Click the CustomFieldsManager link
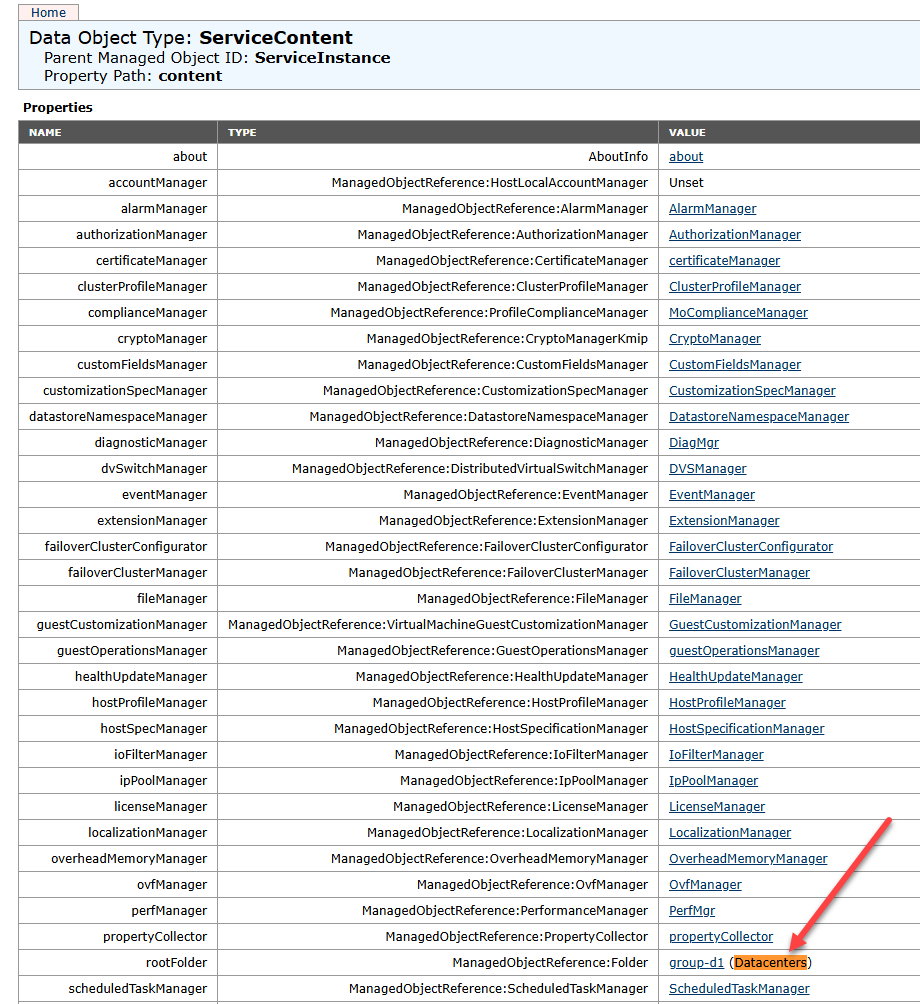 pyautogui.click(x=734, y=364)
